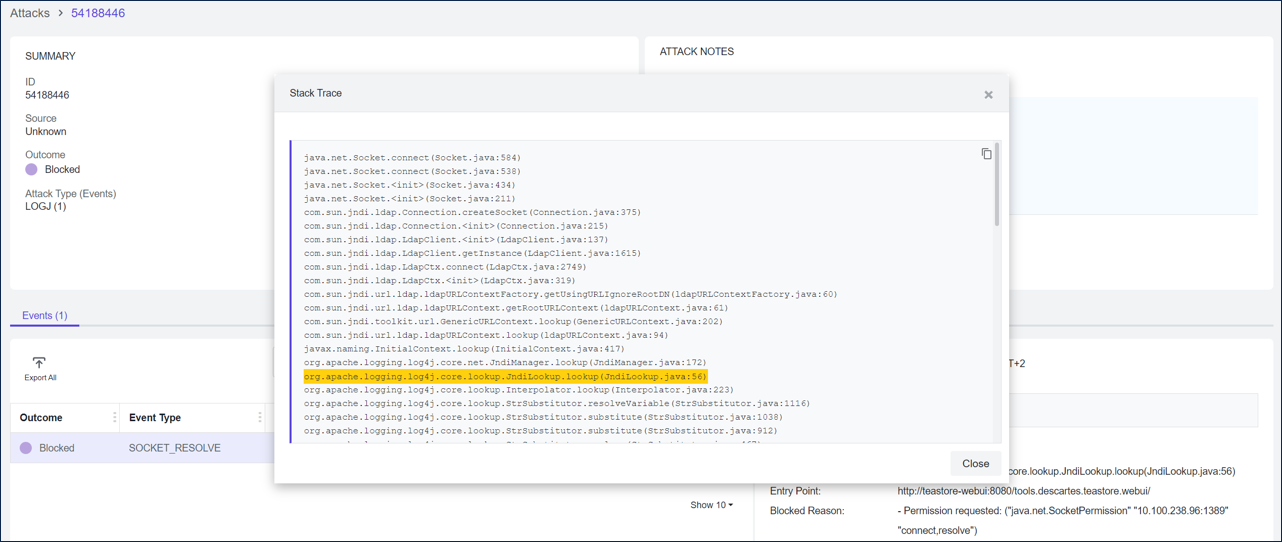Copy the stack trace to clipboard
Viewport: 1282px width, 542px height.
point(986,154)
